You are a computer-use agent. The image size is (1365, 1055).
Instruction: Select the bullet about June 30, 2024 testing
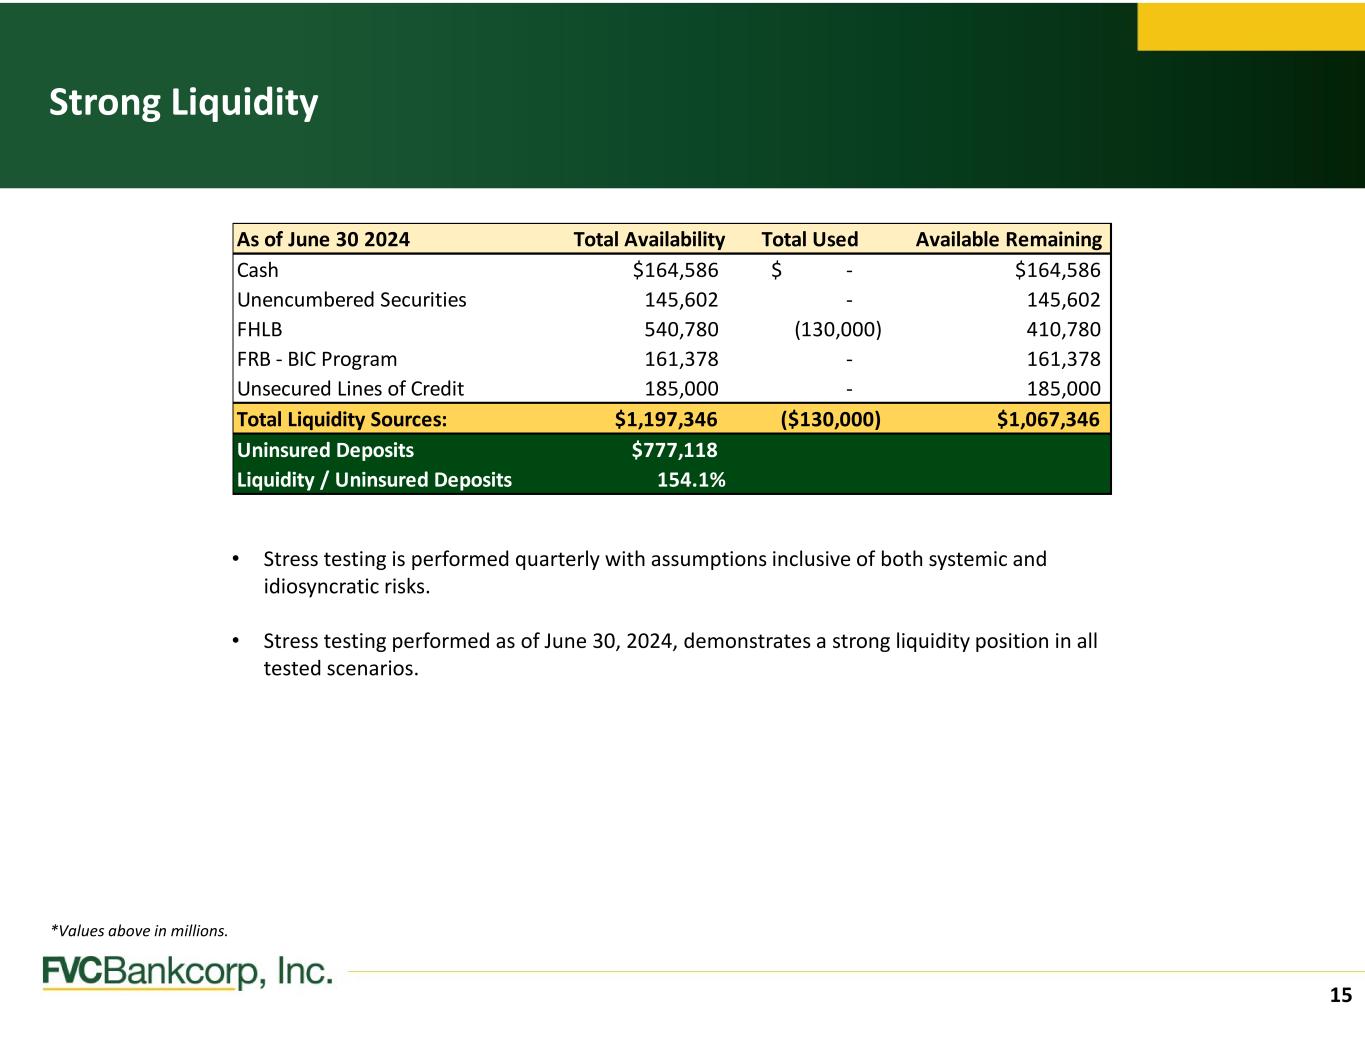pos(680,654)
